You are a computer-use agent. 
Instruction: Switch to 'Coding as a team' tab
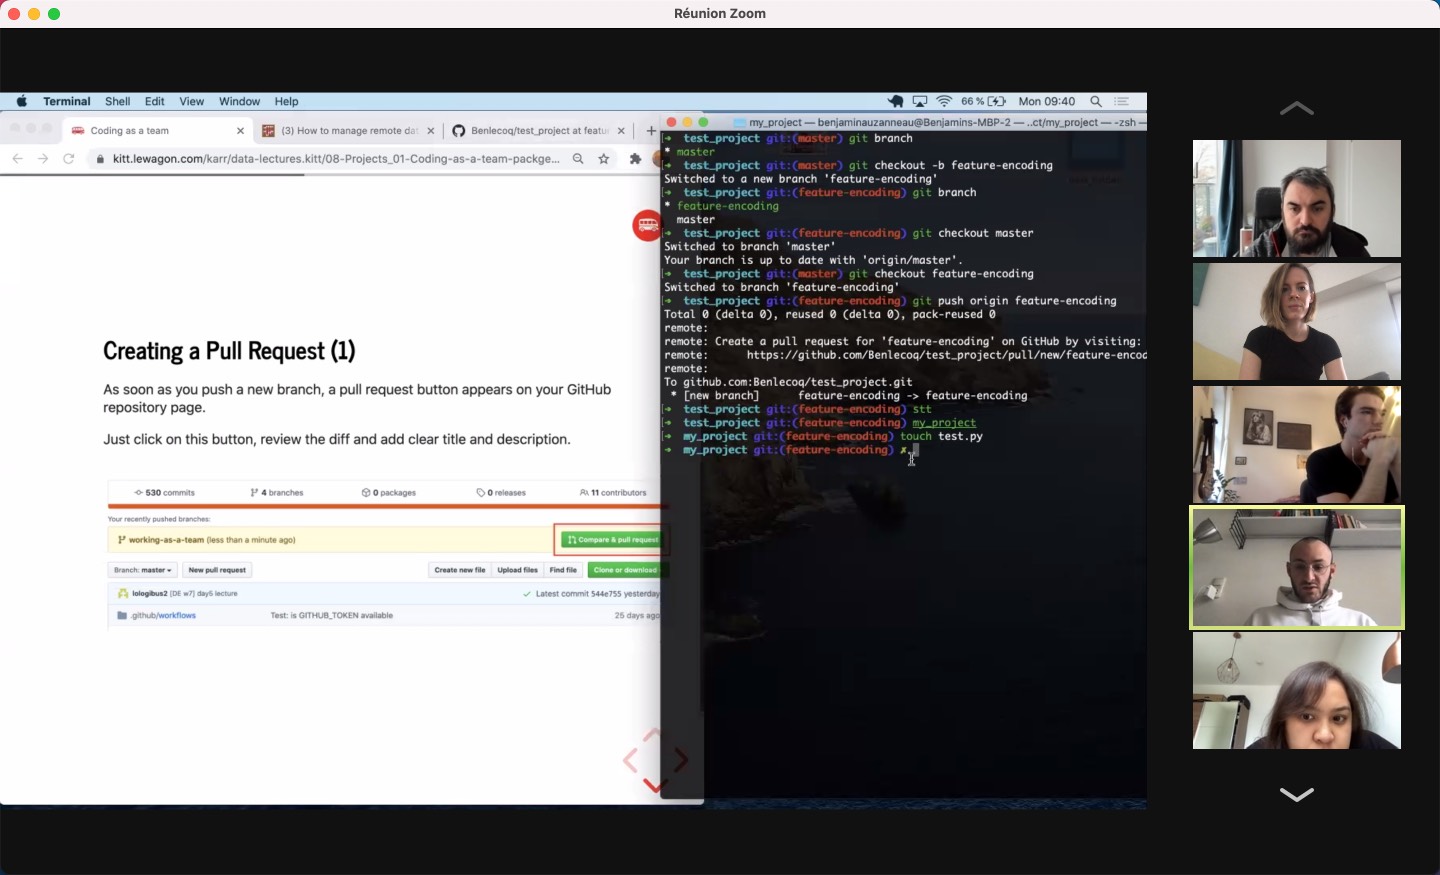(157, 130)
